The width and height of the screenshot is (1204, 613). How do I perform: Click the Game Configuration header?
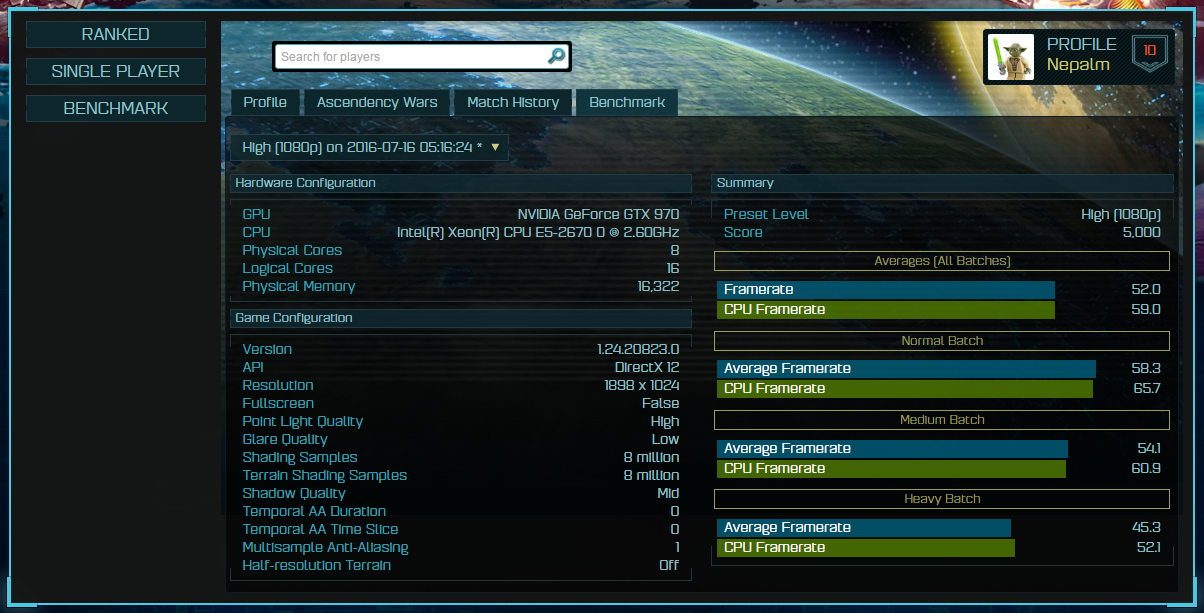pos(461,318)
